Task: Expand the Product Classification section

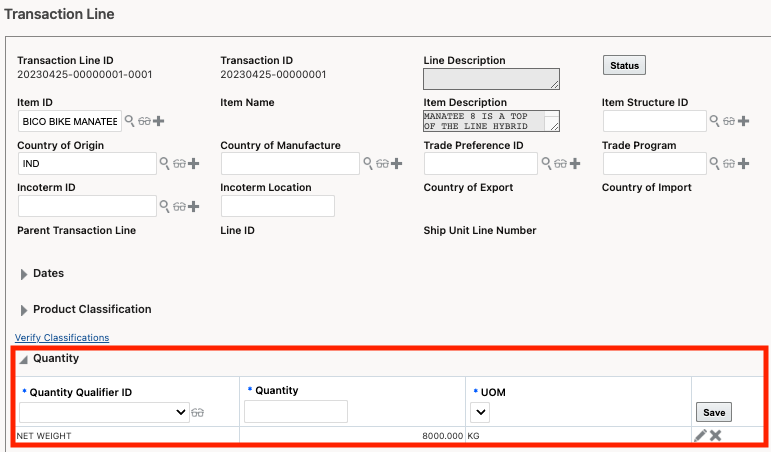Action: pyautogui.click(x=24, y=310)
